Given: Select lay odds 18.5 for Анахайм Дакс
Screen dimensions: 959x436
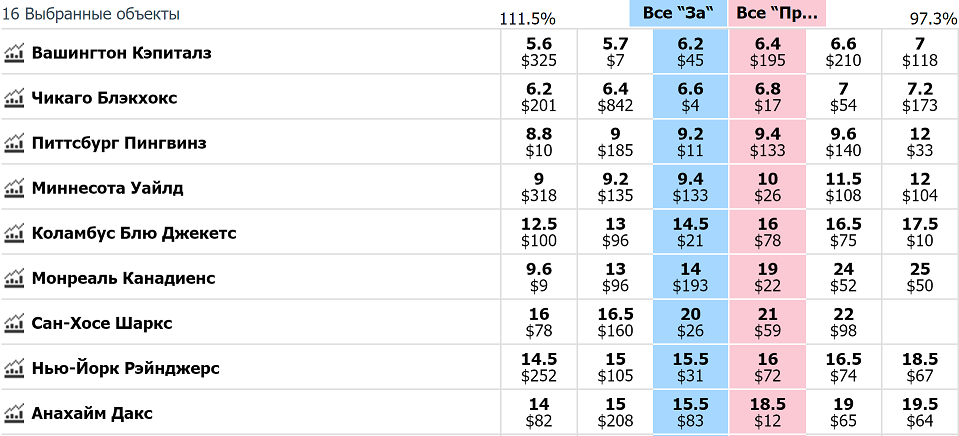Looking at the screenshot, I should [768, 413].
